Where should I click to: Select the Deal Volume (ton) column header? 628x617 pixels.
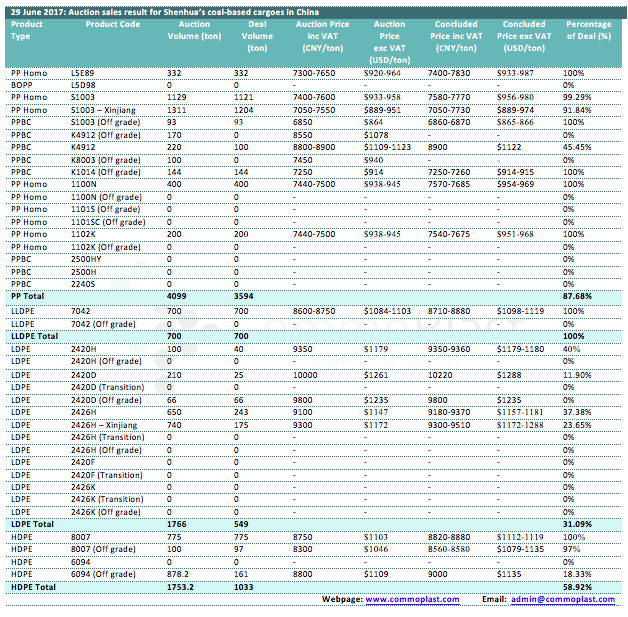click(x=257, y=35)
